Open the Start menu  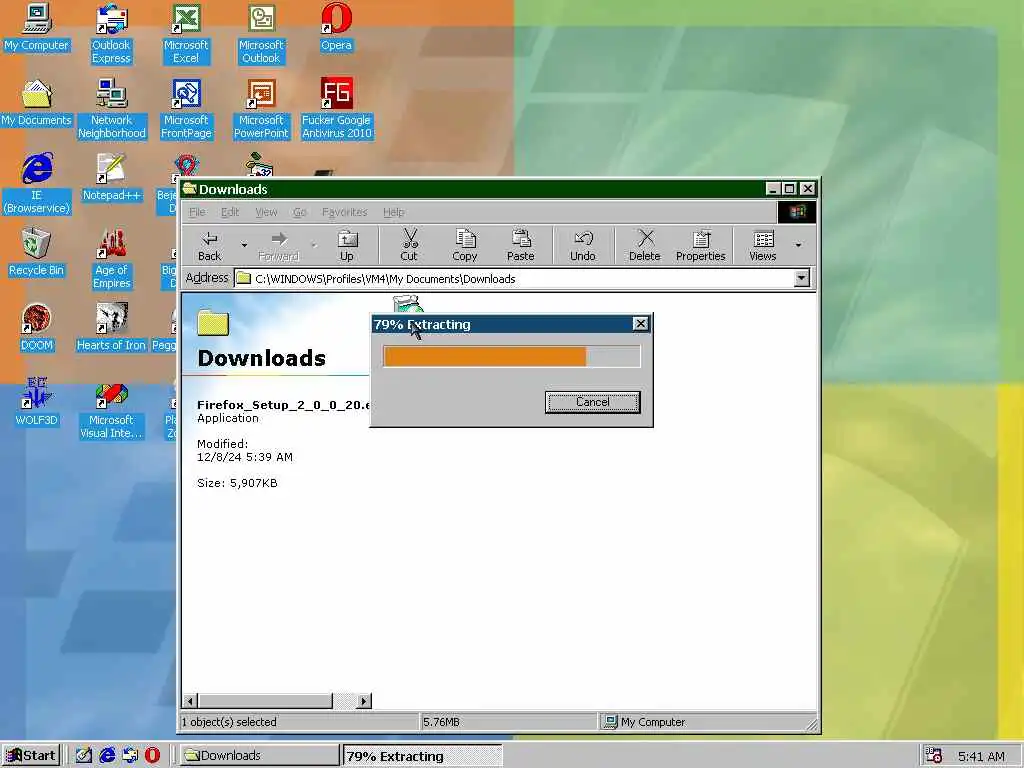(31, 756)
